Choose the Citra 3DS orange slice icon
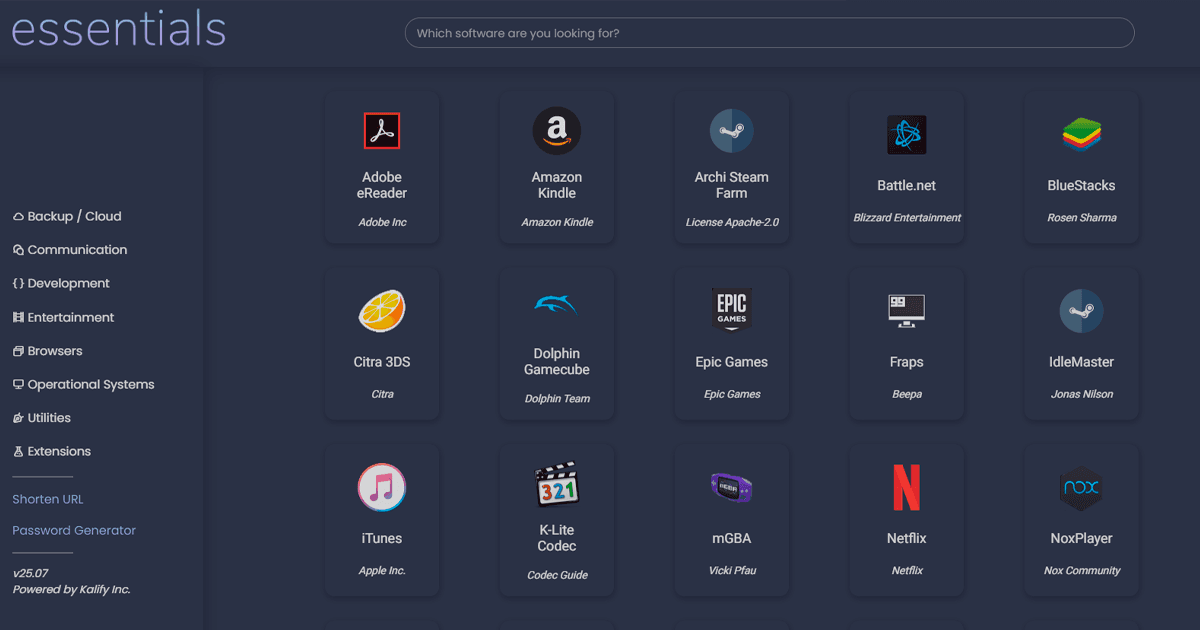 [381, 311]
